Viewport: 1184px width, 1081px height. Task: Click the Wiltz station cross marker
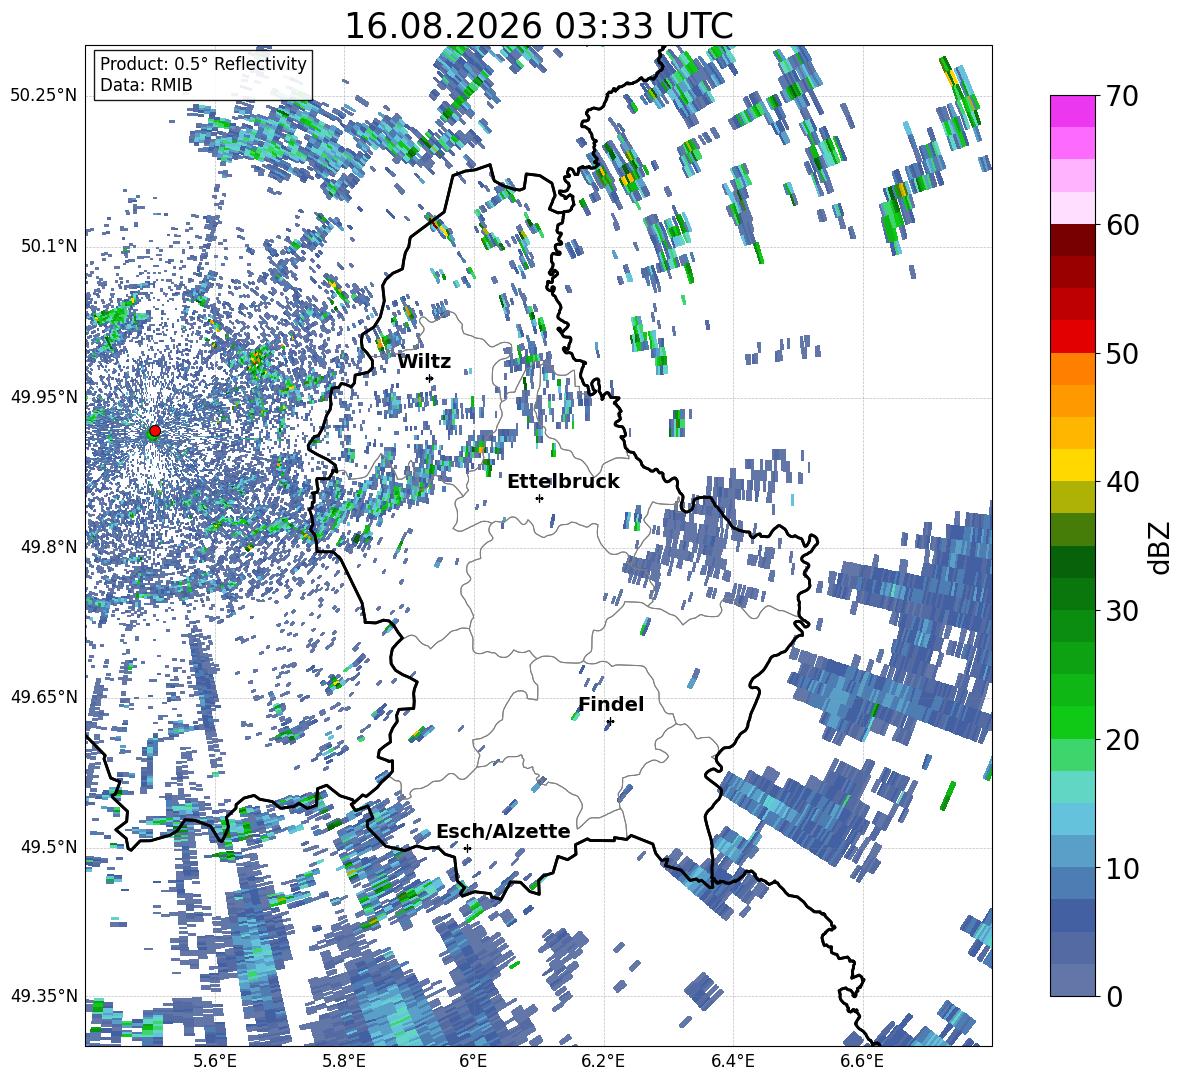point(430,378)
